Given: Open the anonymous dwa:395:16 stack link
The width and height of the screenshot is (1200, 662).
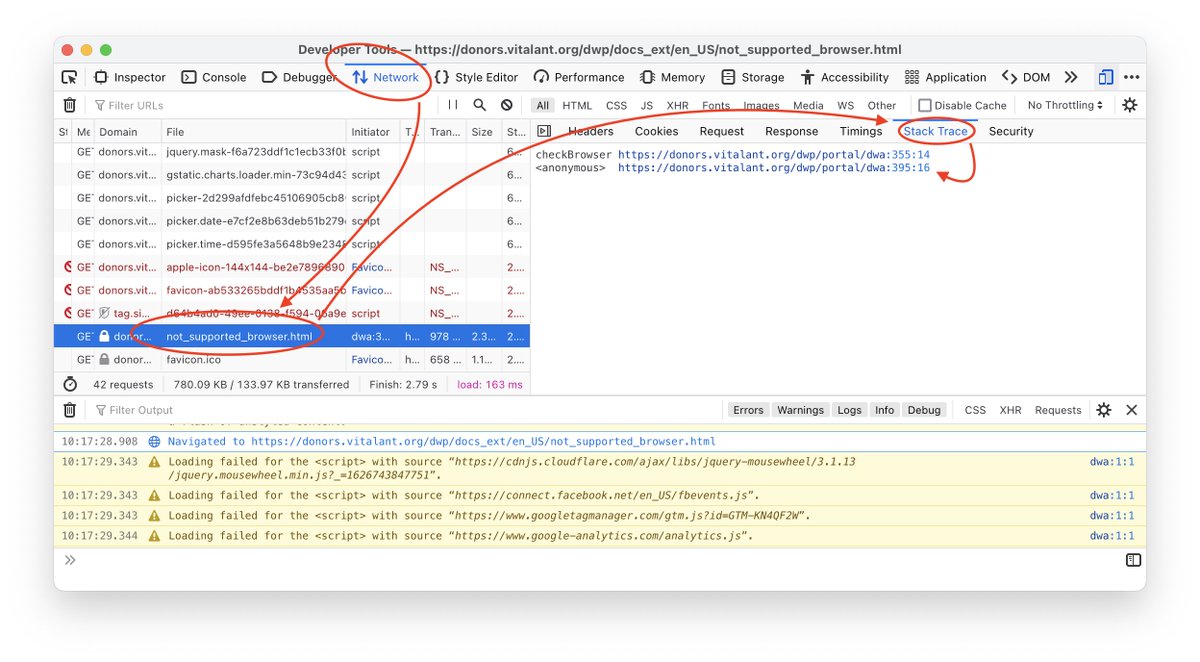Looking at the screenshot, I should tap(774, 168).
